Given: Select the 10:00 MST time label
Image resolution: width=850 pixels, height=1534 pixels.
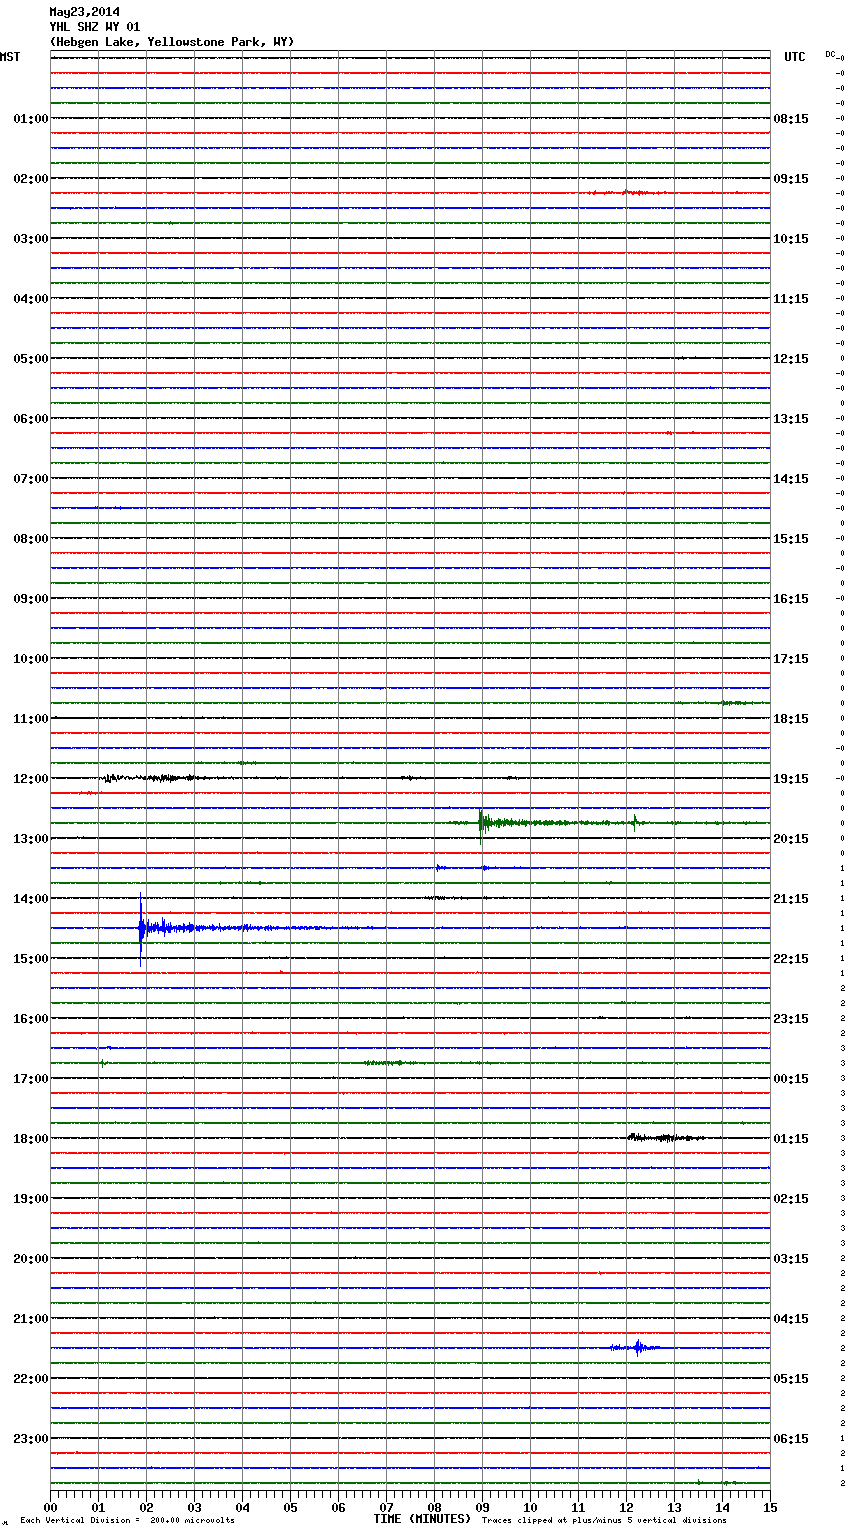Looking at the screenshot, I should 31,659.
